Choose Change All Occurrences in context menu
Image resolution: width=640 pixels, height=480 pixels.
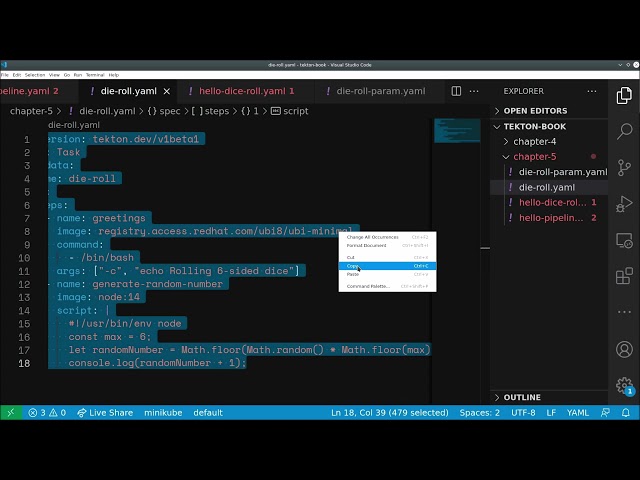click(387, 237)
